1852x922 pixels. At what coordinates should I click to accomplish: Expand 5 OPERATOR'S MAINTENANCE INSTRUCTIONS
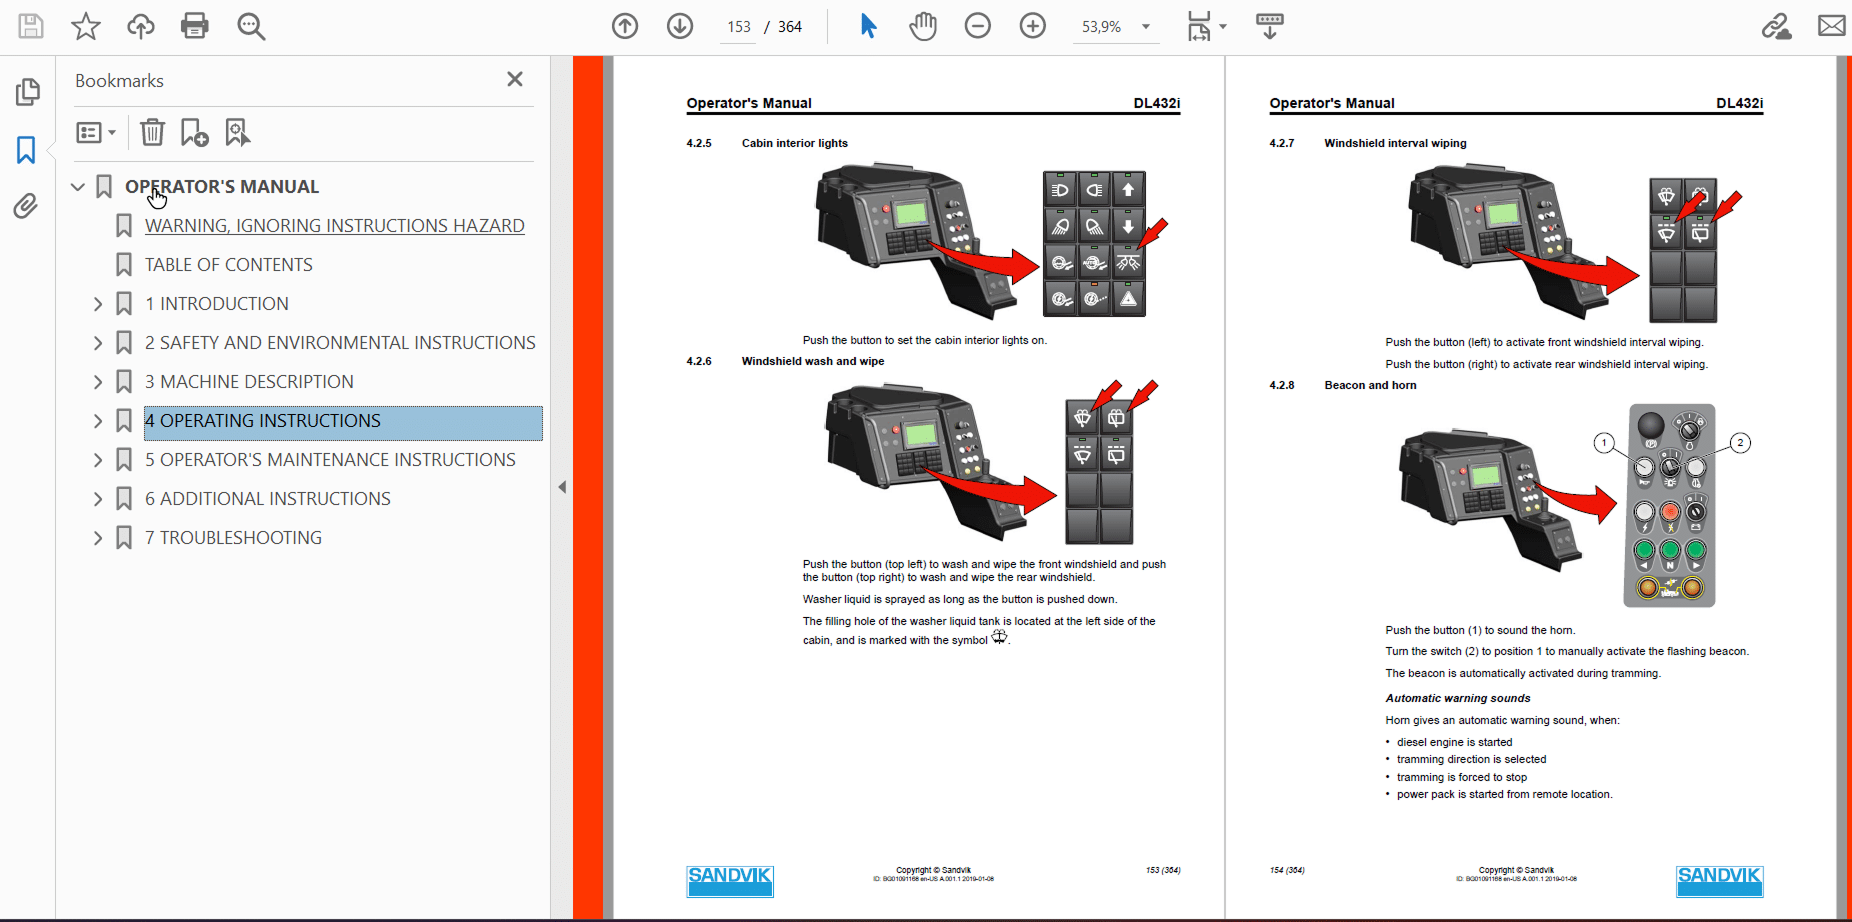98,460
